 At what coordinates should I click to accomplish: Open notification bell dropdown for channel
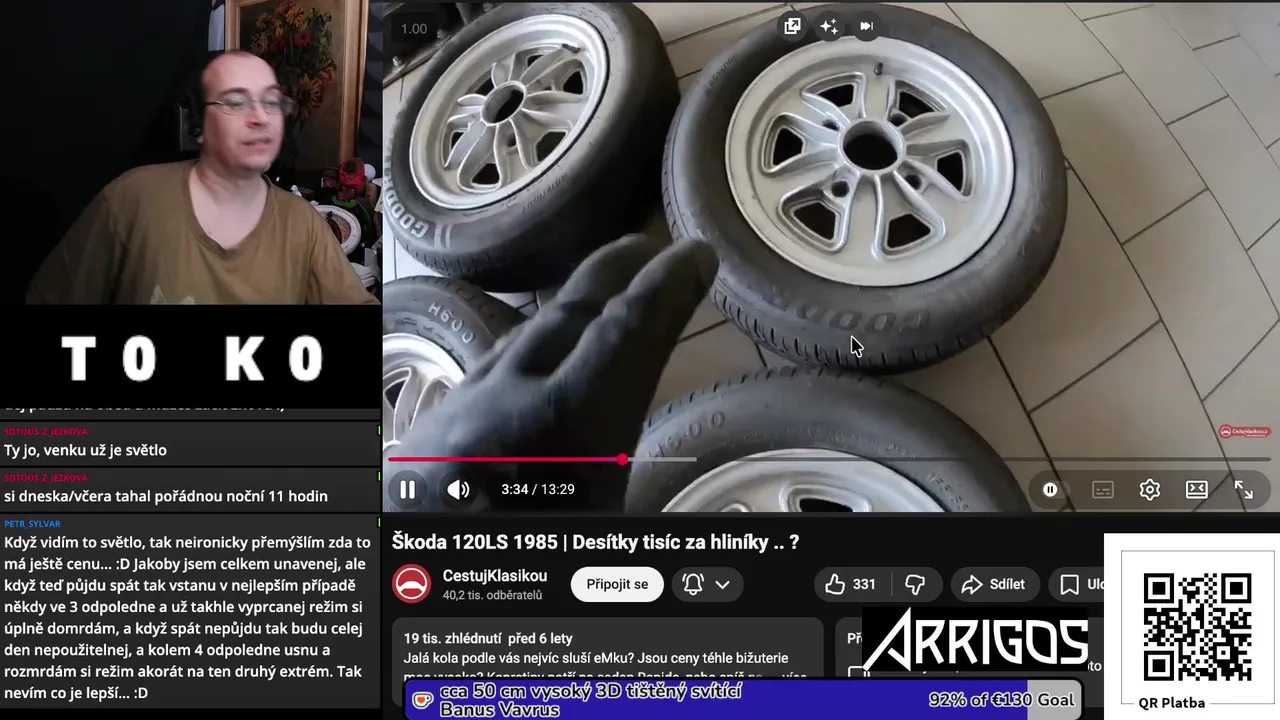706,584
